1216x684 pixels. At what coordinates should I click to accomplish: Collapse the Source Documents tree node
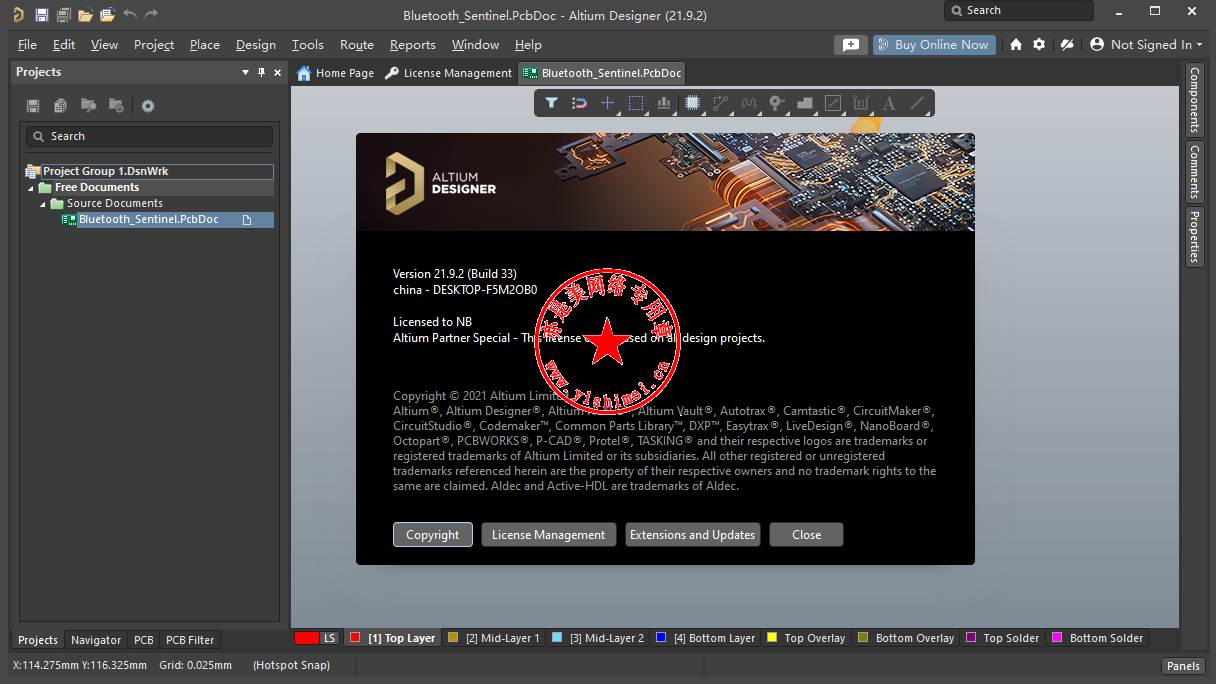(x=43, y=204)
